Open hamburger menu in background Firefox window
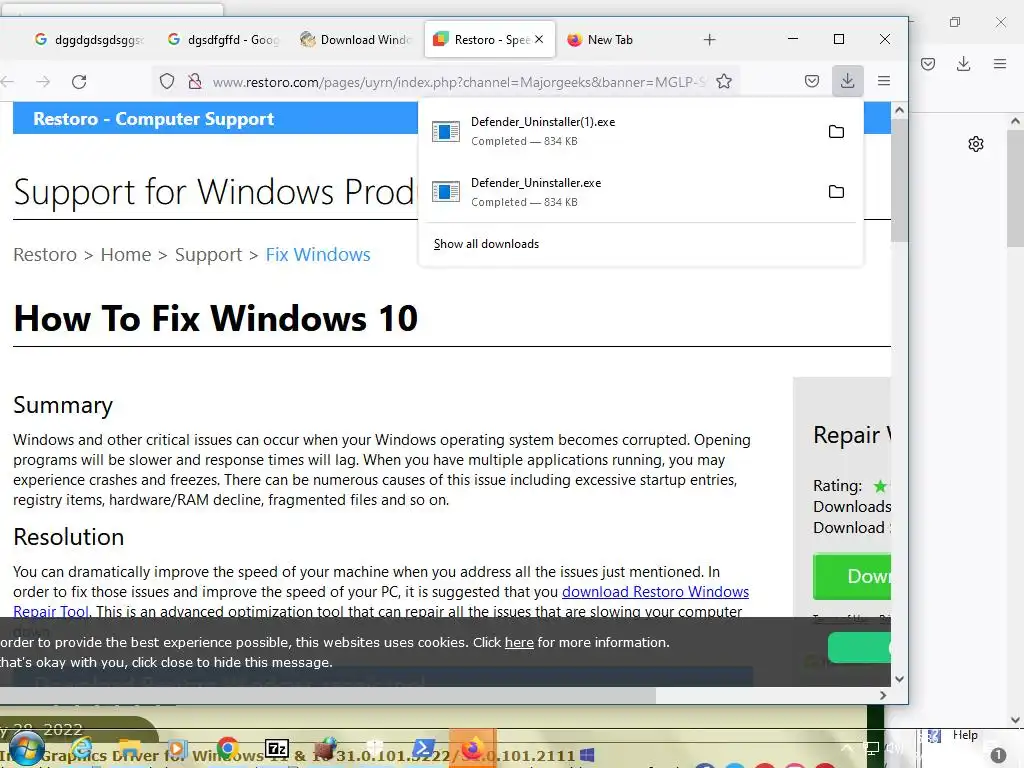This screenshot has width=1024, height=768. click(999, 63)
